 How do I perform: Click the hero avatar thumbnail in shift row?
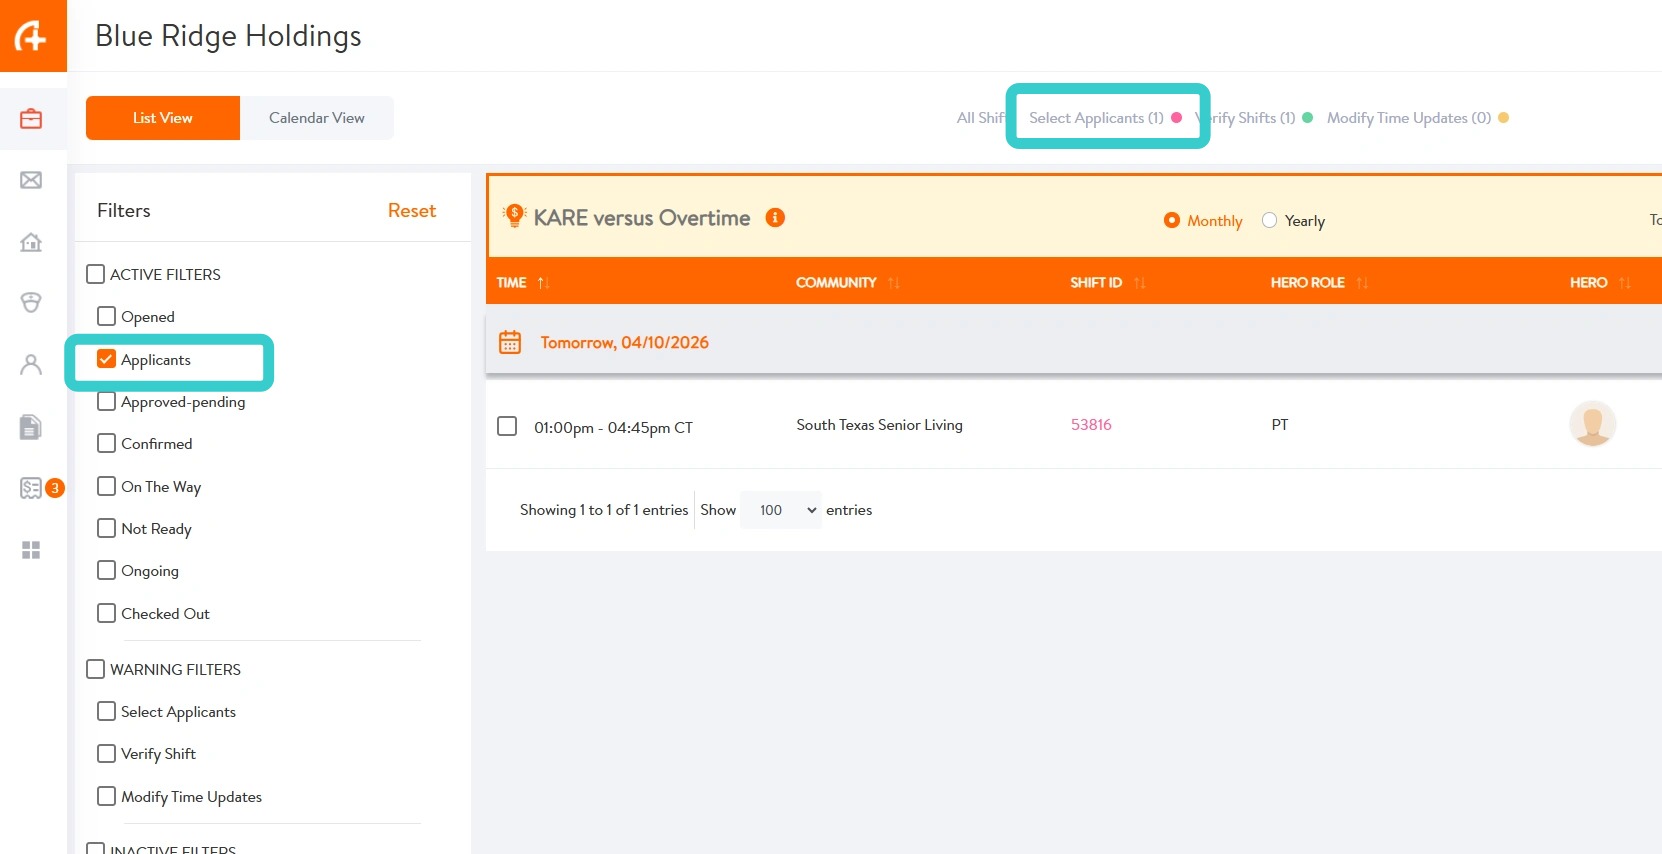tap(1593, 424)
